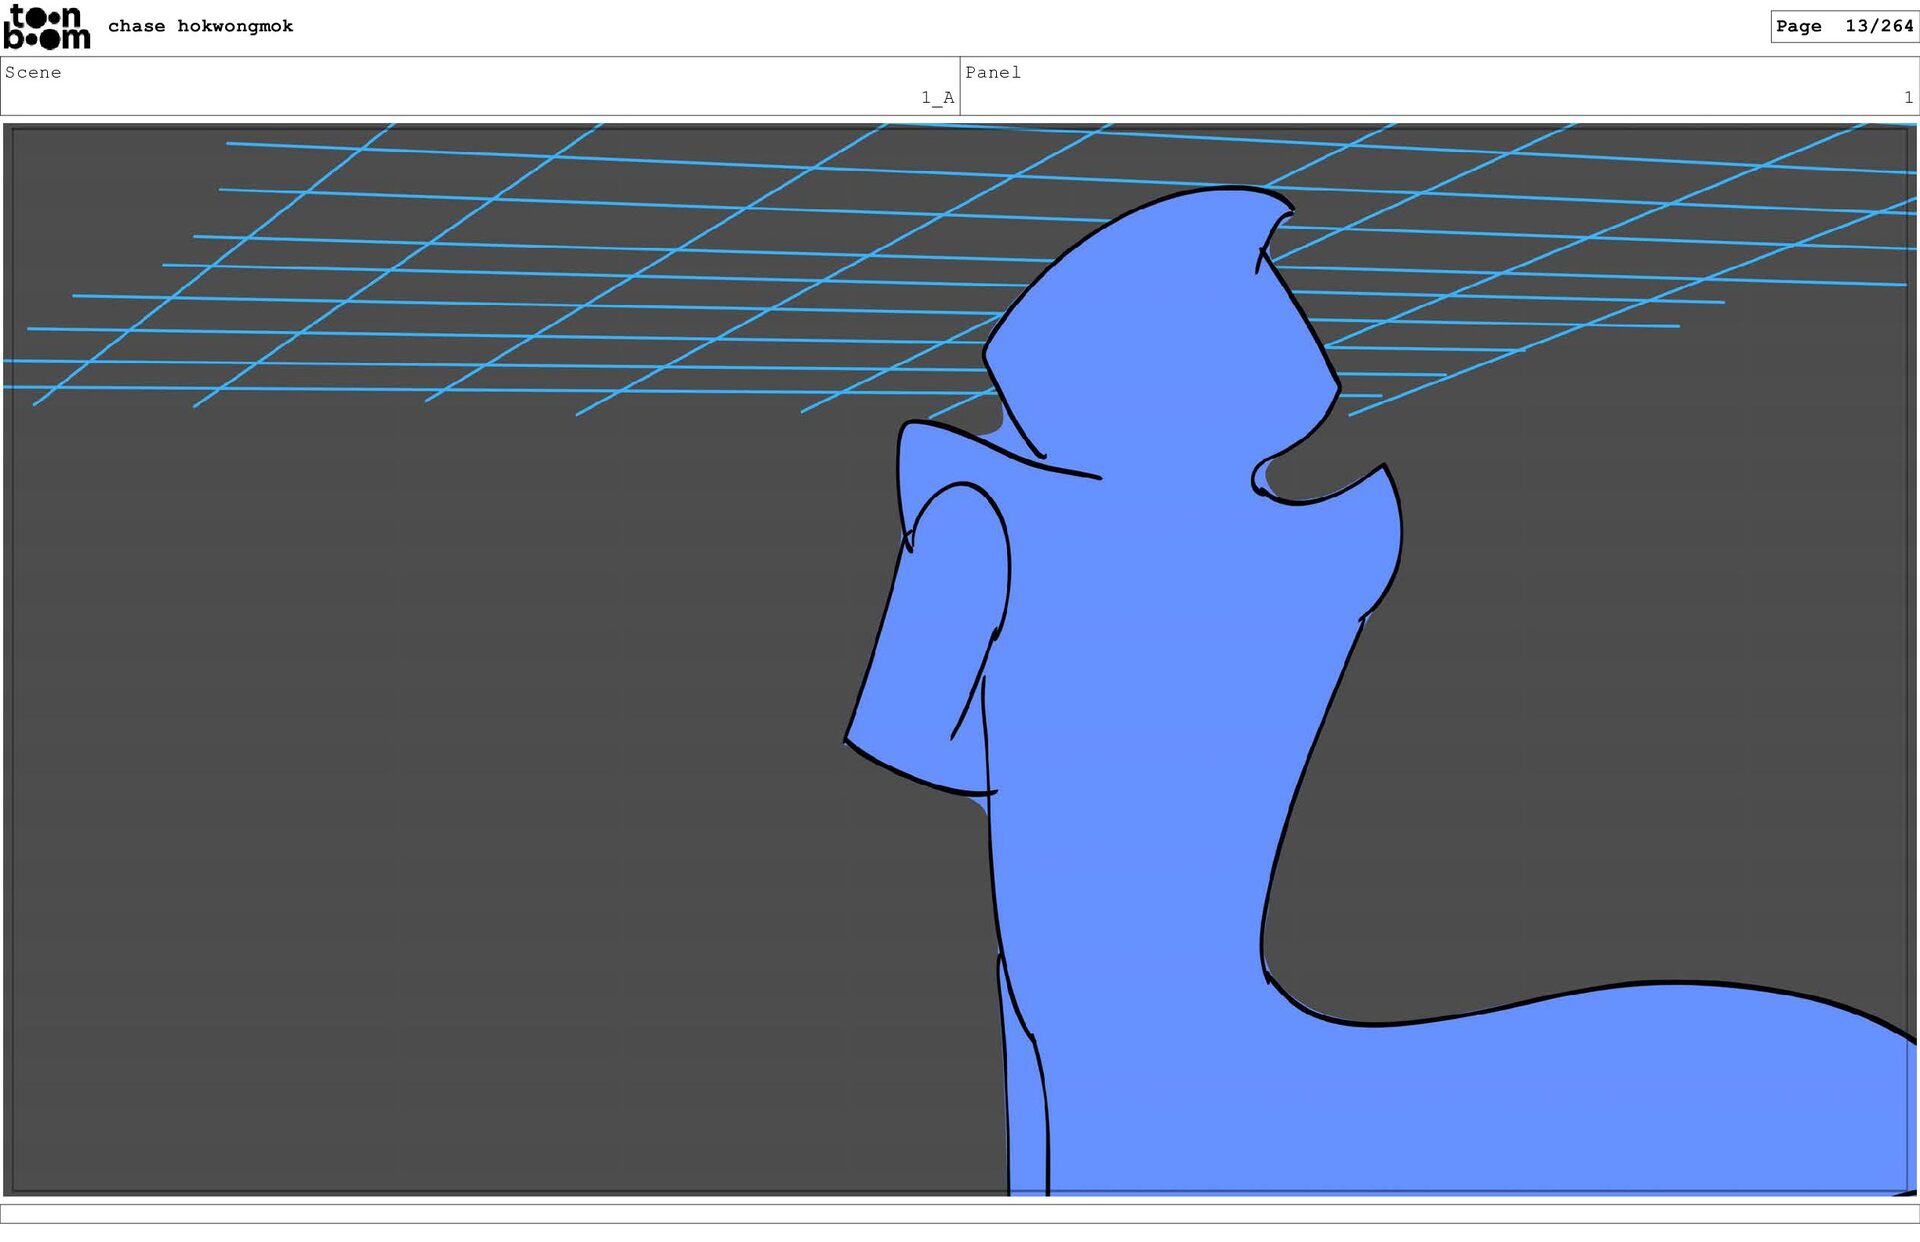Click the Toon Boom logo
Viewport: 1920px width, 1242px height.
point(46,27)
